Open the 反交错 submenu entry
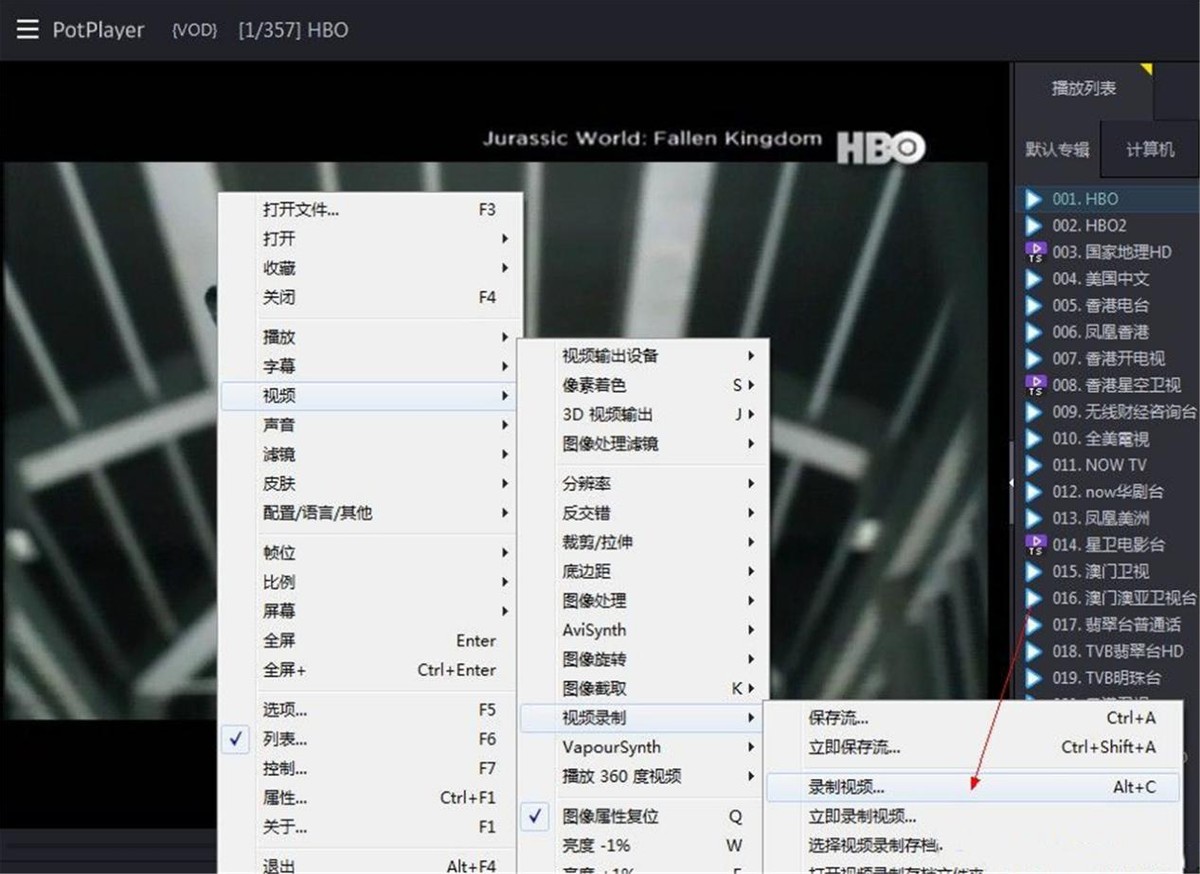The image size is (1200, 874). (x=644, y=513)
